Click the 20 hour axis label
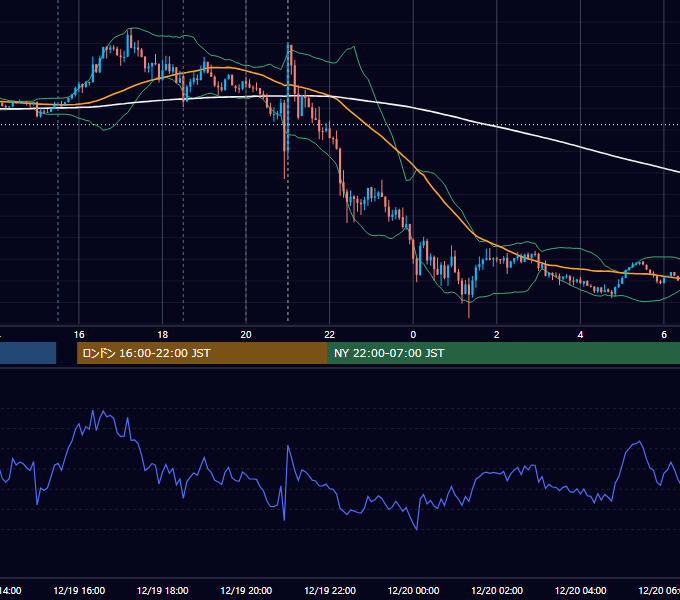The image size is (680, 600). [x=246, y=334]
